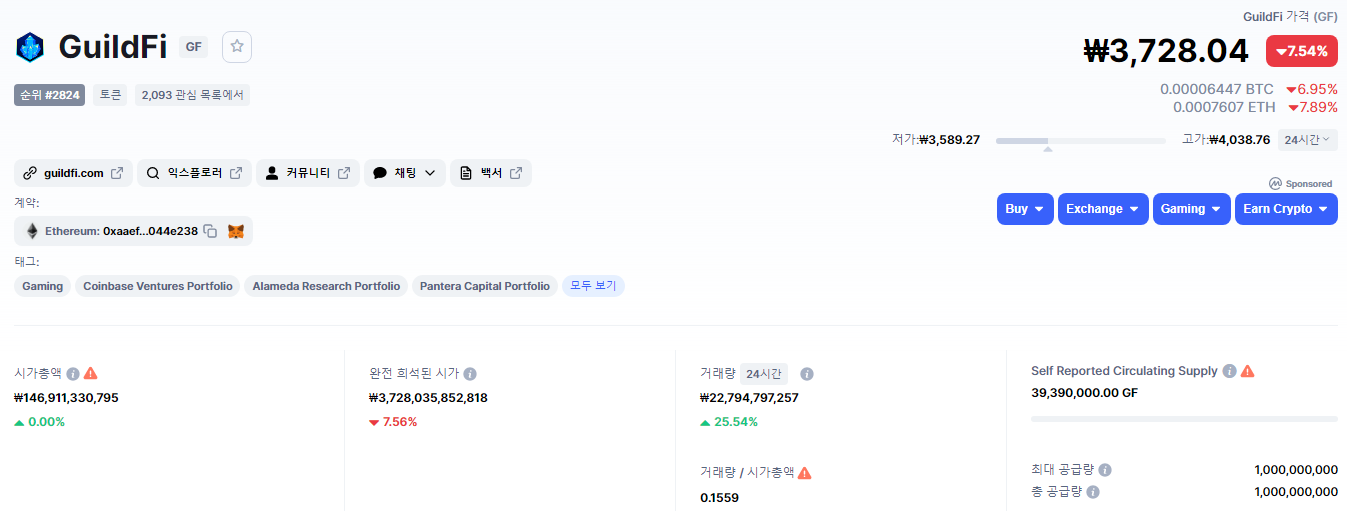Click the 0.1559 volume ratio value
Screen dimensions: 1347x519
(719, 497)
